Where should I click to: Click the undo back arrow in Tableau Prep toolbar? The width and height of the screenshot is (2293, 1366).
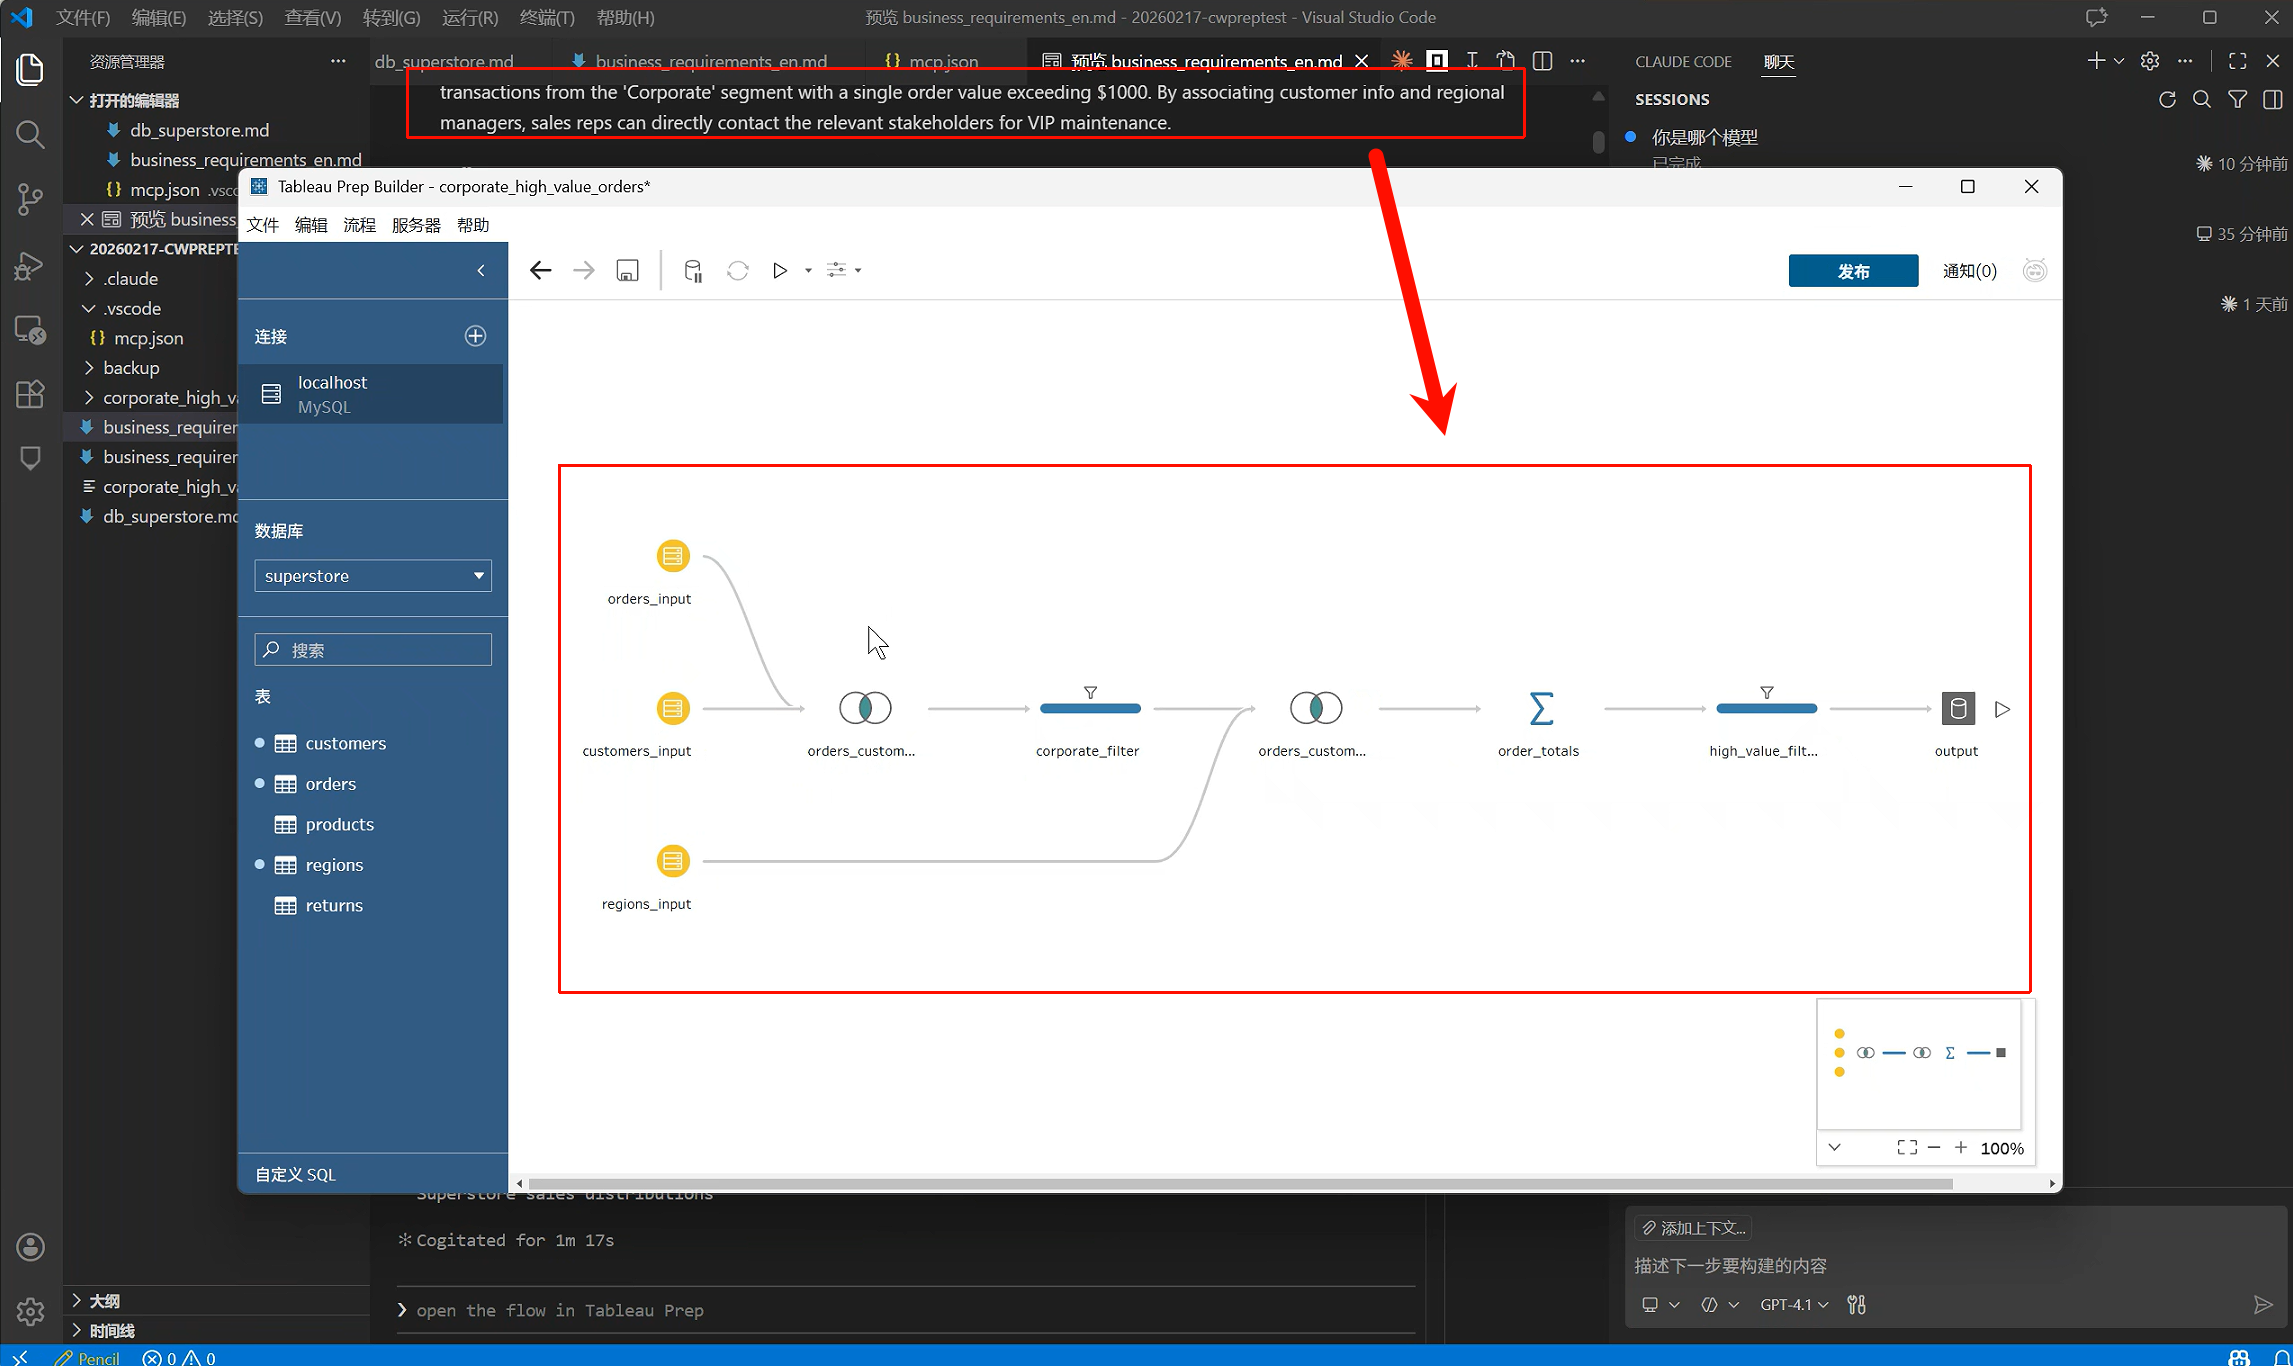pyautogui.click(x=540, y=270)
